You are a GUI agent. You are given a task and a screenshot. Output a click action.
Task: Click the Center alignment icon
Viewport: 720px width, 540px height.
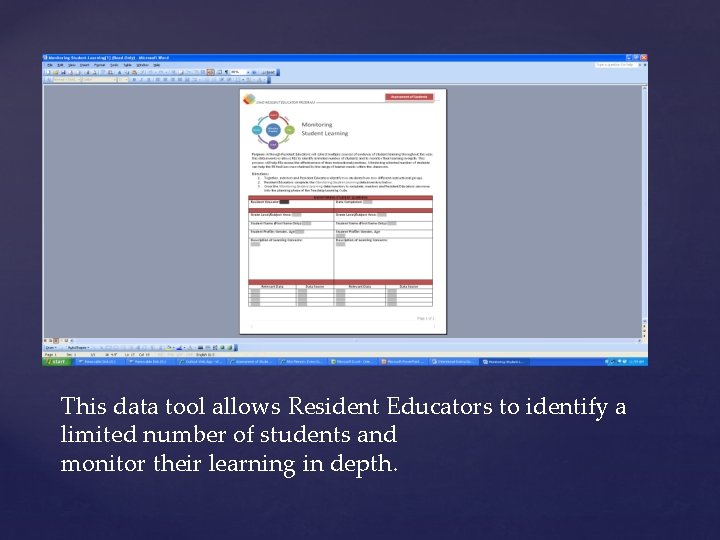(x=165, y=79)
